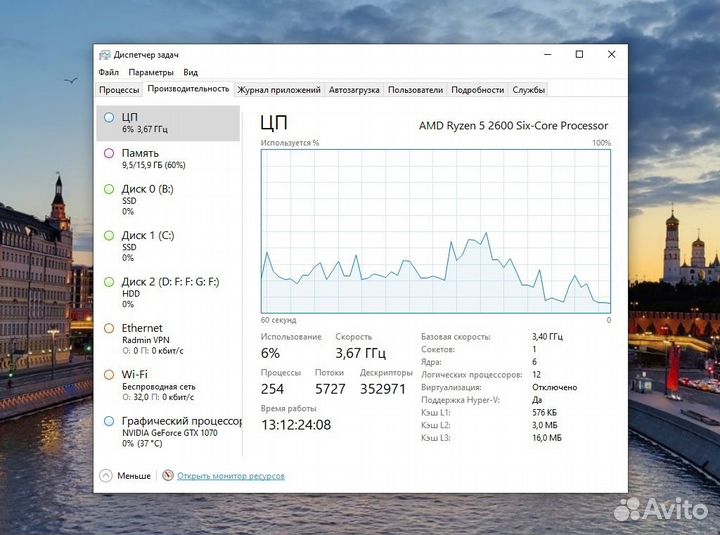Click the circle icon beside Графический процессор
Image resolution: width=720 pixels, height=535 pixels.
pyautogui.click(x=109, y=421)
